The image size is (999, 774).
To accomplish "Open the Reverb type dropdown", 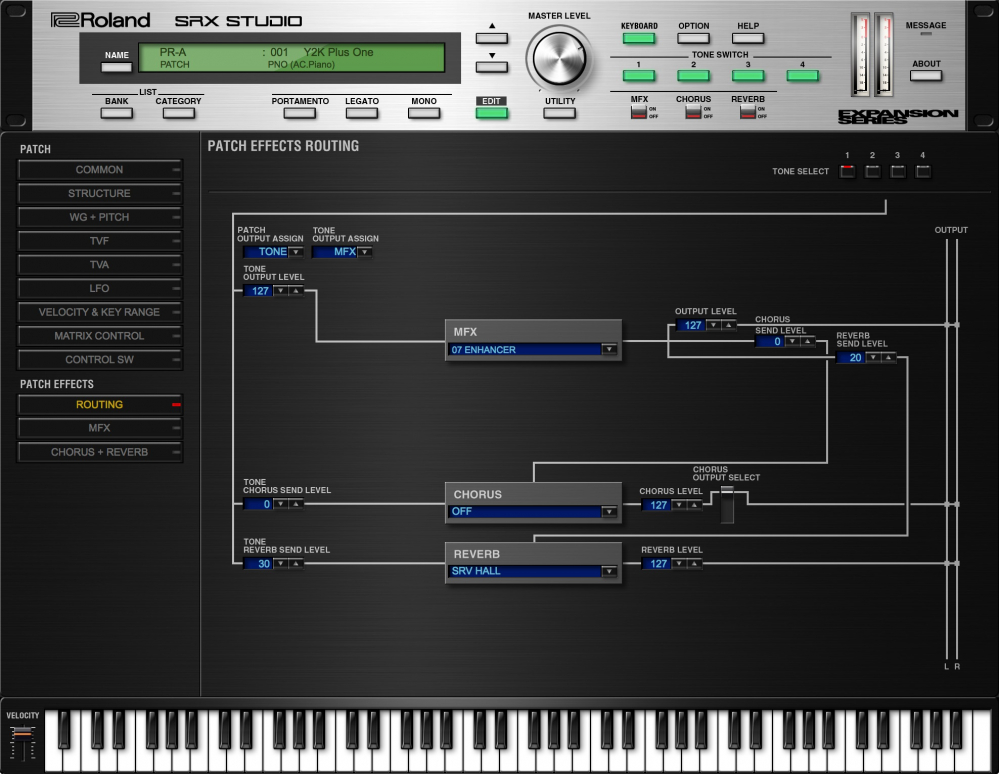I will [608, 571].
